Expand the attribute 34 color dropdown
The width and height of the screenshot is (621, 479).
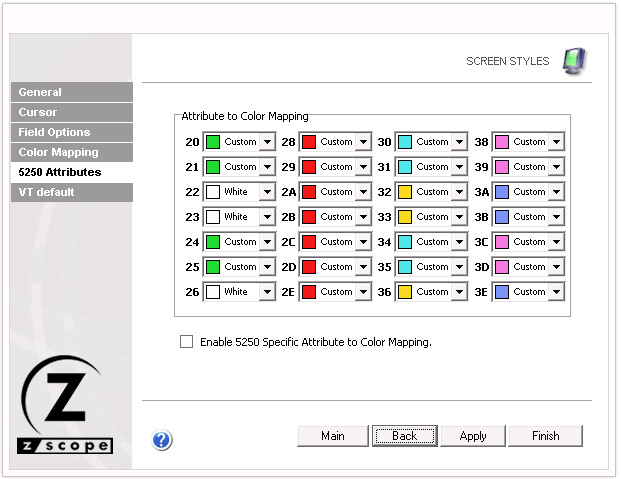(459, 242)
